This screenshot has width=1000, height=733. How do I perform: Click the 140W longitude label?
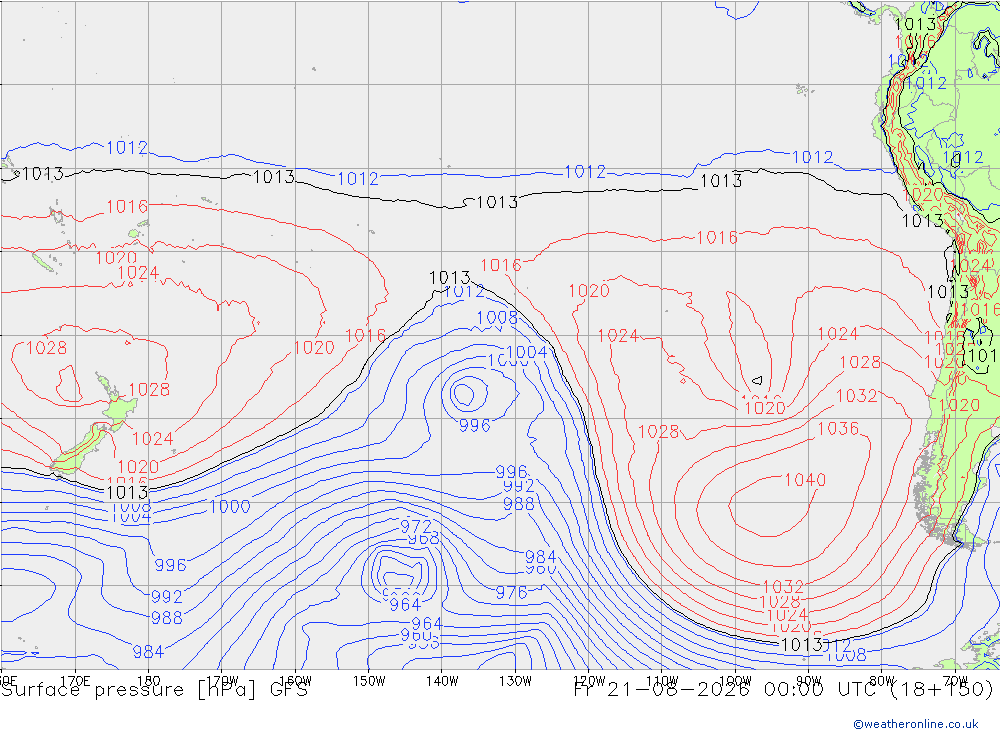[x=442, y=681]
